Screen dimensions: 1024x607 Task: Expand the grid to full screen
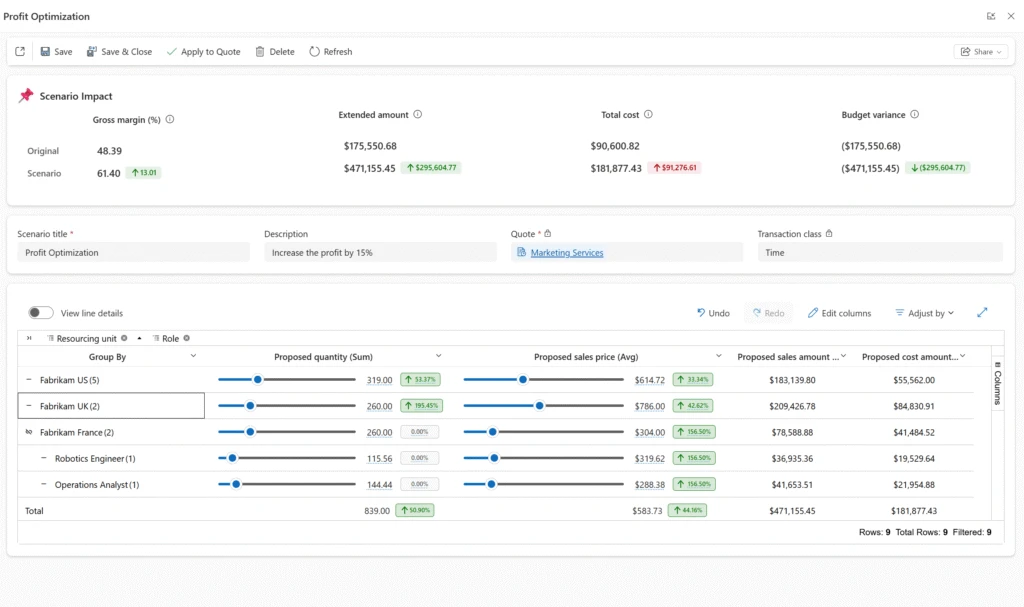[982, 313]
